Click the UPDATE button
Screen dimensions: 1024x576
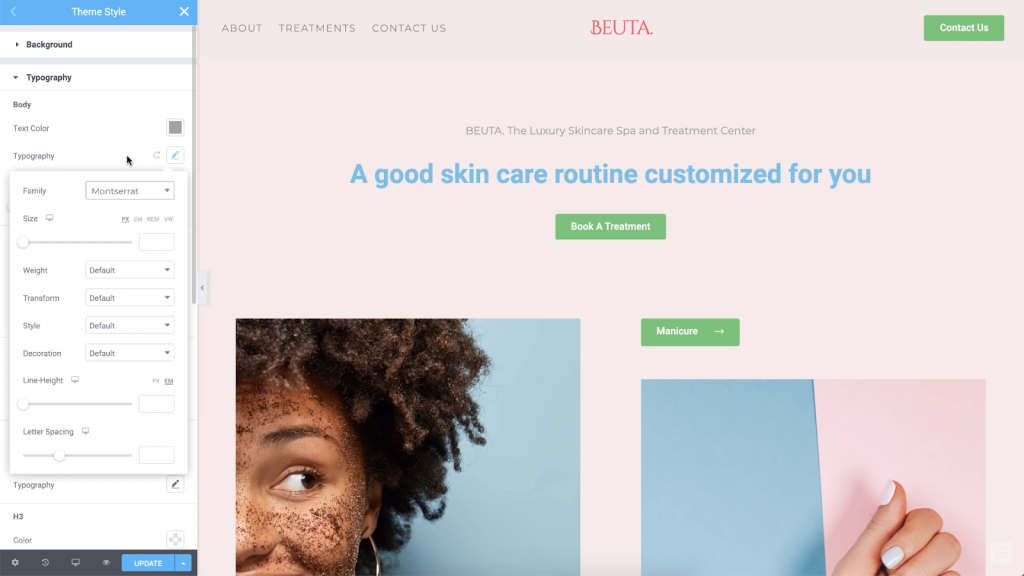click(148, 563)
